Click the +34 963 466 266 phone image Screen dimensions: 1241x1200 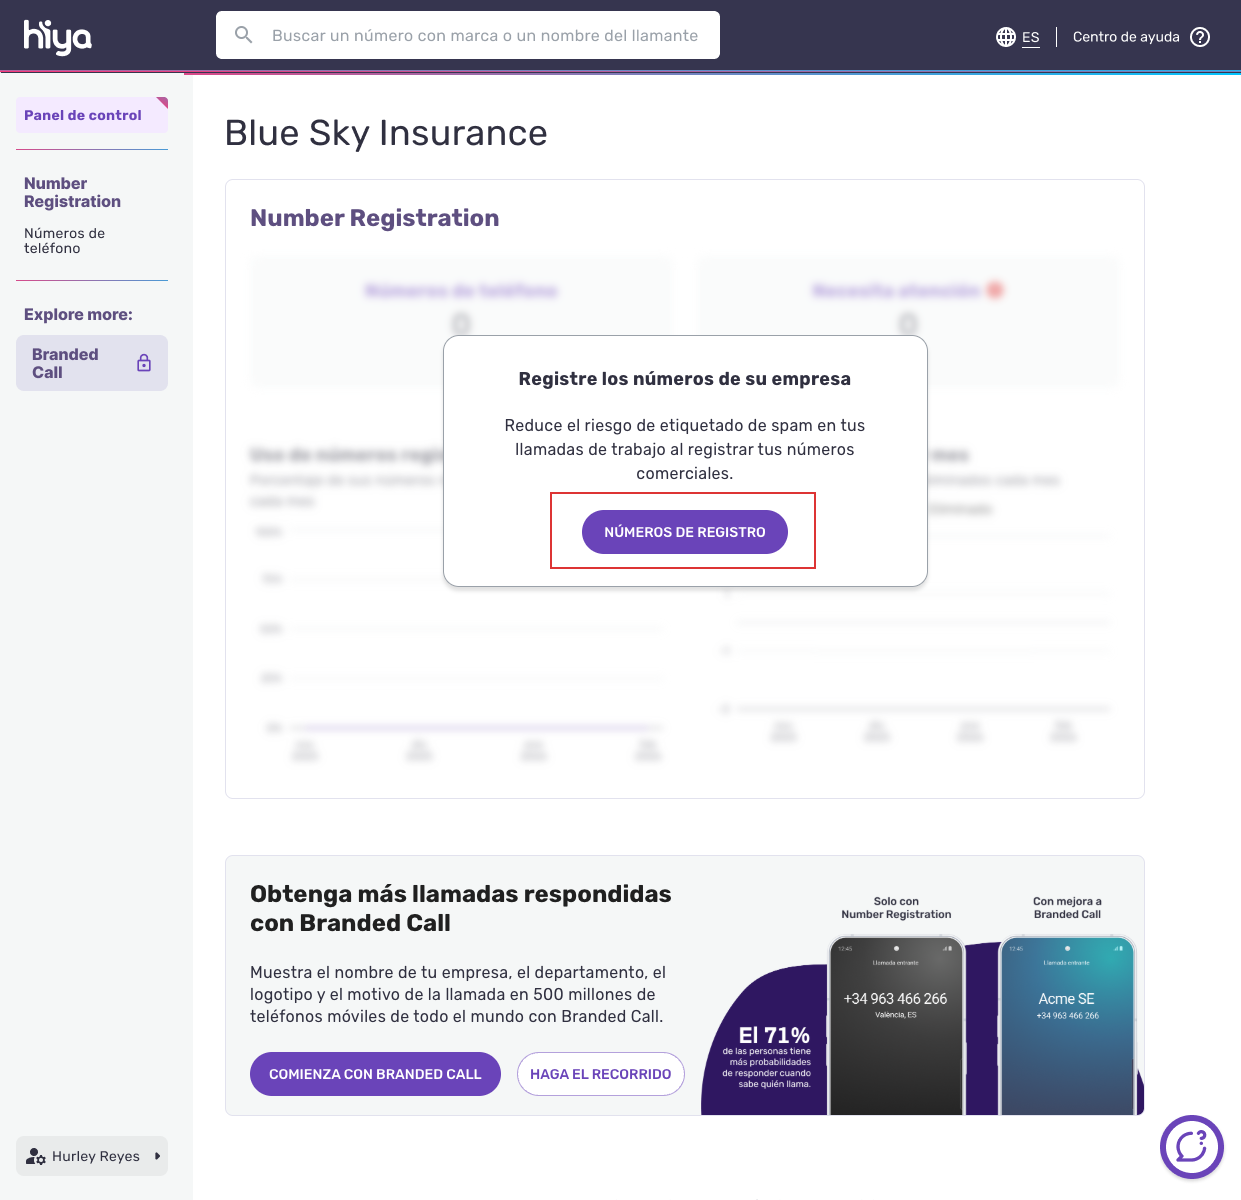point(895,1025)
